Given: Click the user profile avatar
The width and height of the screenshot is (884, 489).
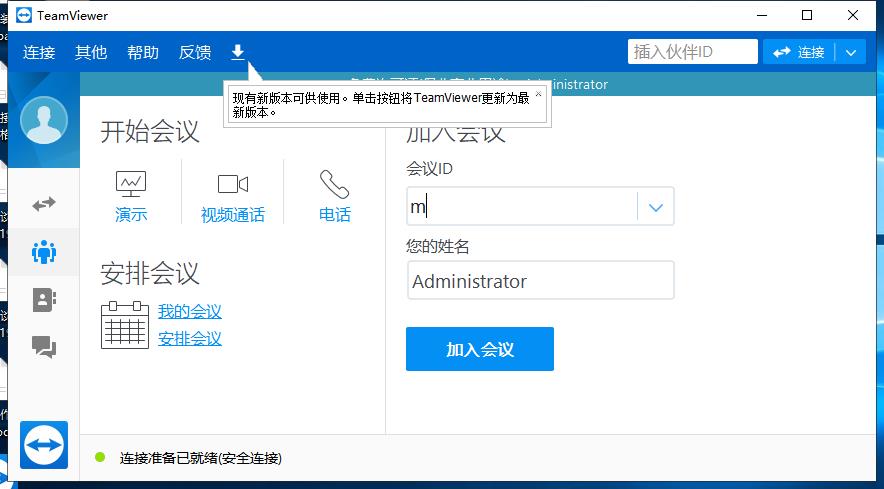Looking at the screenshot, I should tap(44, 120).
